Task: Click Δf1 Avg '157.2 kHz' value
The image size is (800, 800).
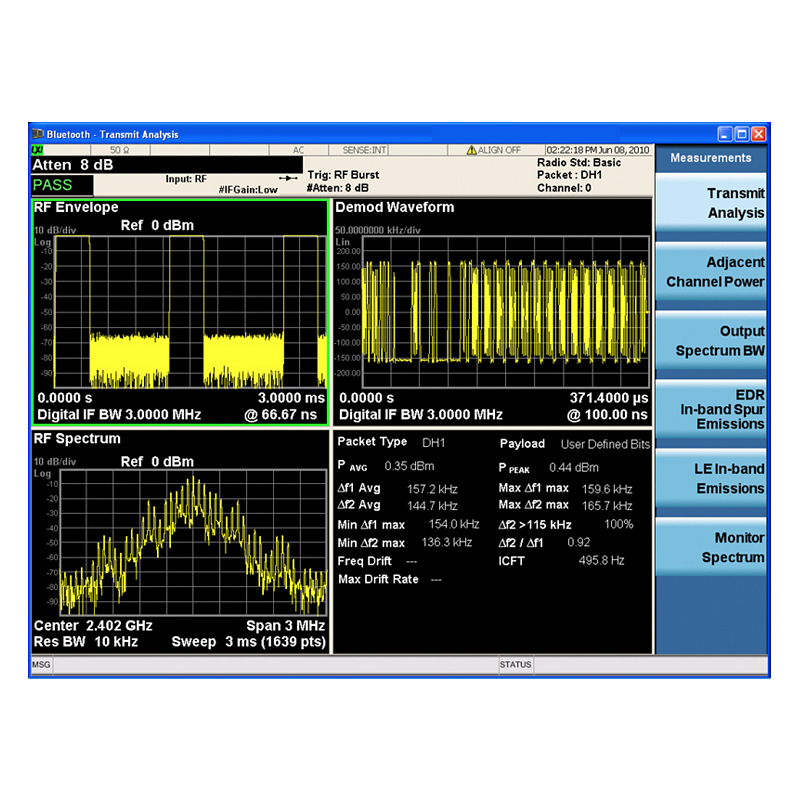Action: (432, 489)
